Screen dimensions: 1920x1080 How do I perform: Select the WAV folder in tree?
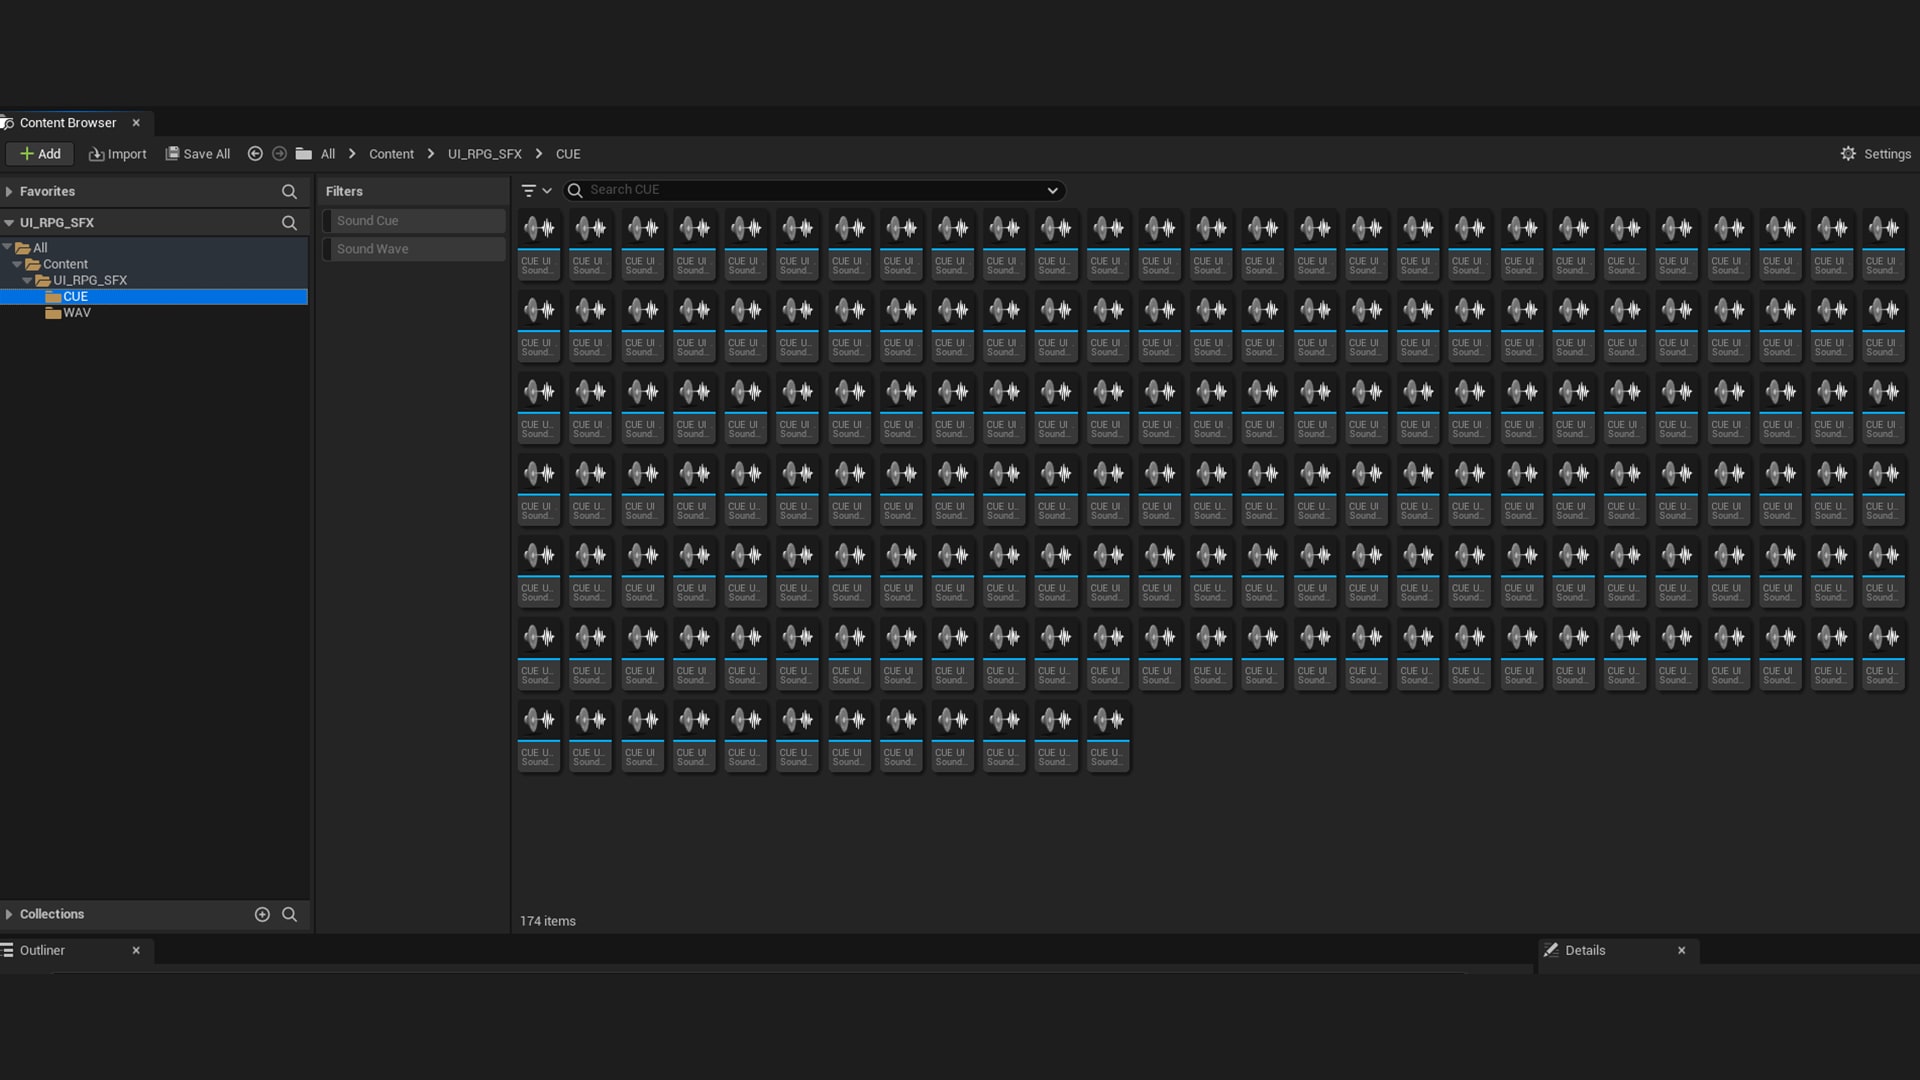tap(76, 313)
